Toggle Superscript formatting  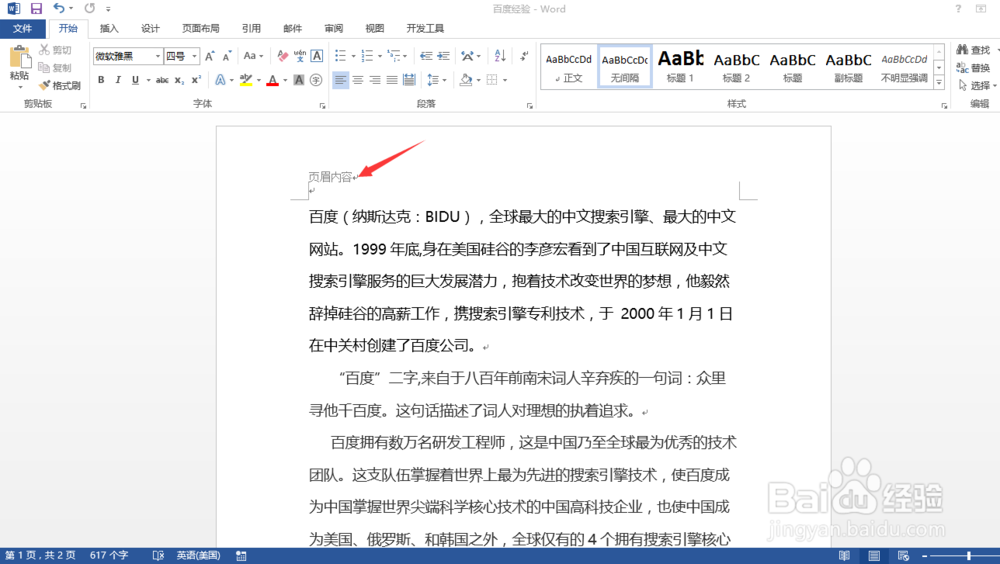click(196, 80)
